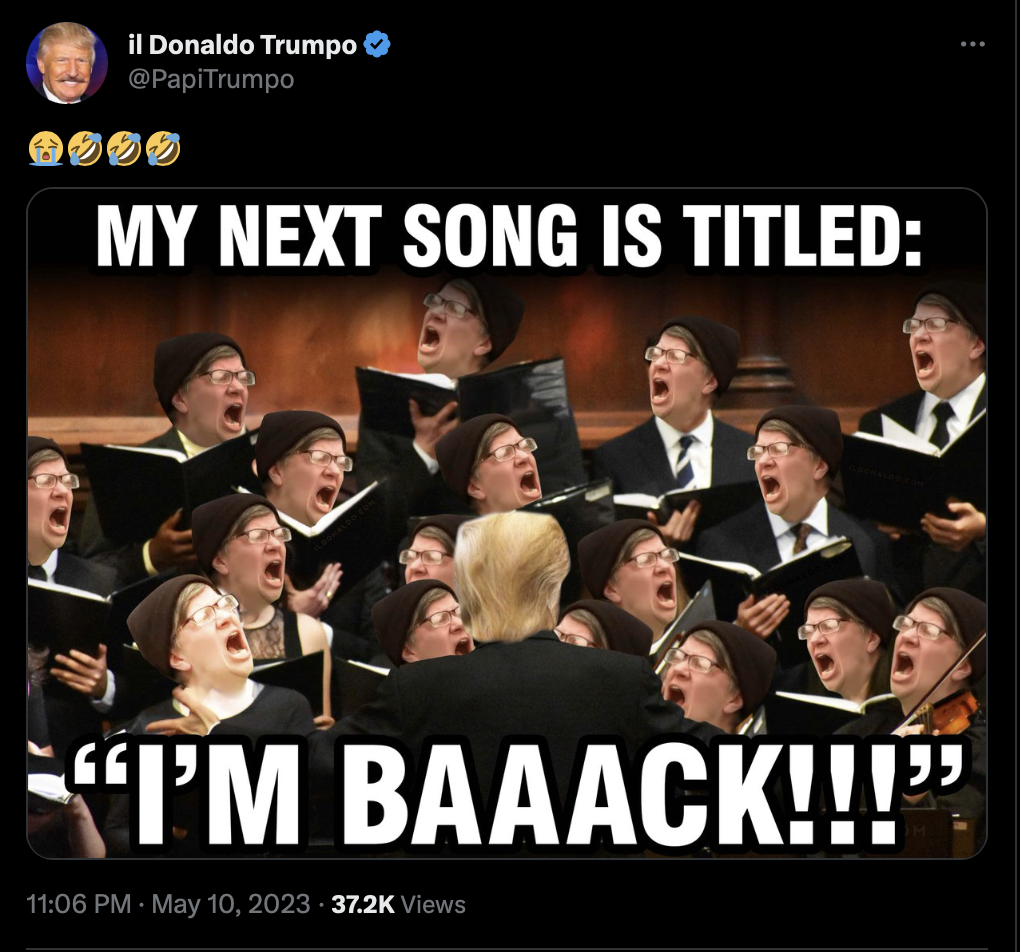
Task: Click the crying face emoji
Action: click(45, 148)
